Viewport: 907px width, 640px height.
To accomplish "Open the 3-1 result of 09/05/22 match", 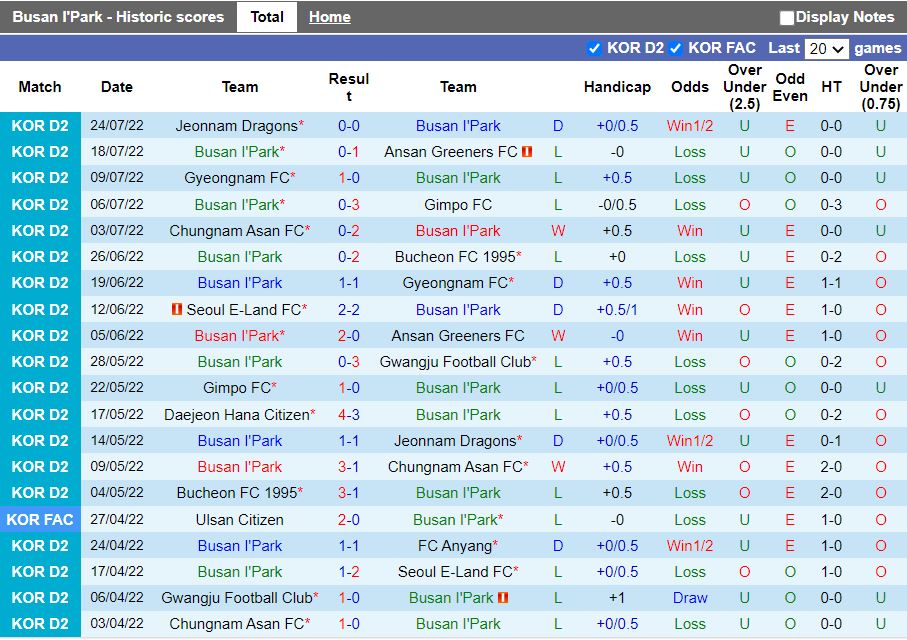I will point(349,467).
